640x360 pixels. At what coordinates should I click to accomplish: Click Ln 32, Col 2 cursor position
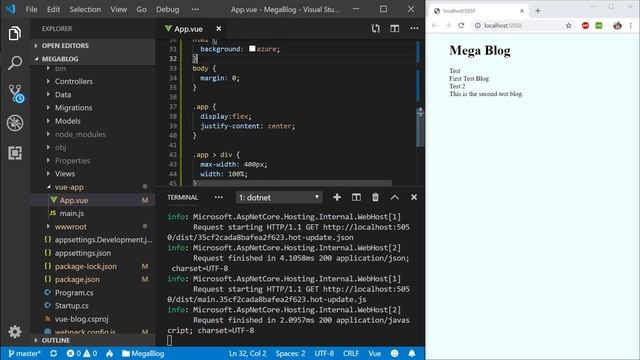tap(247, 353)
